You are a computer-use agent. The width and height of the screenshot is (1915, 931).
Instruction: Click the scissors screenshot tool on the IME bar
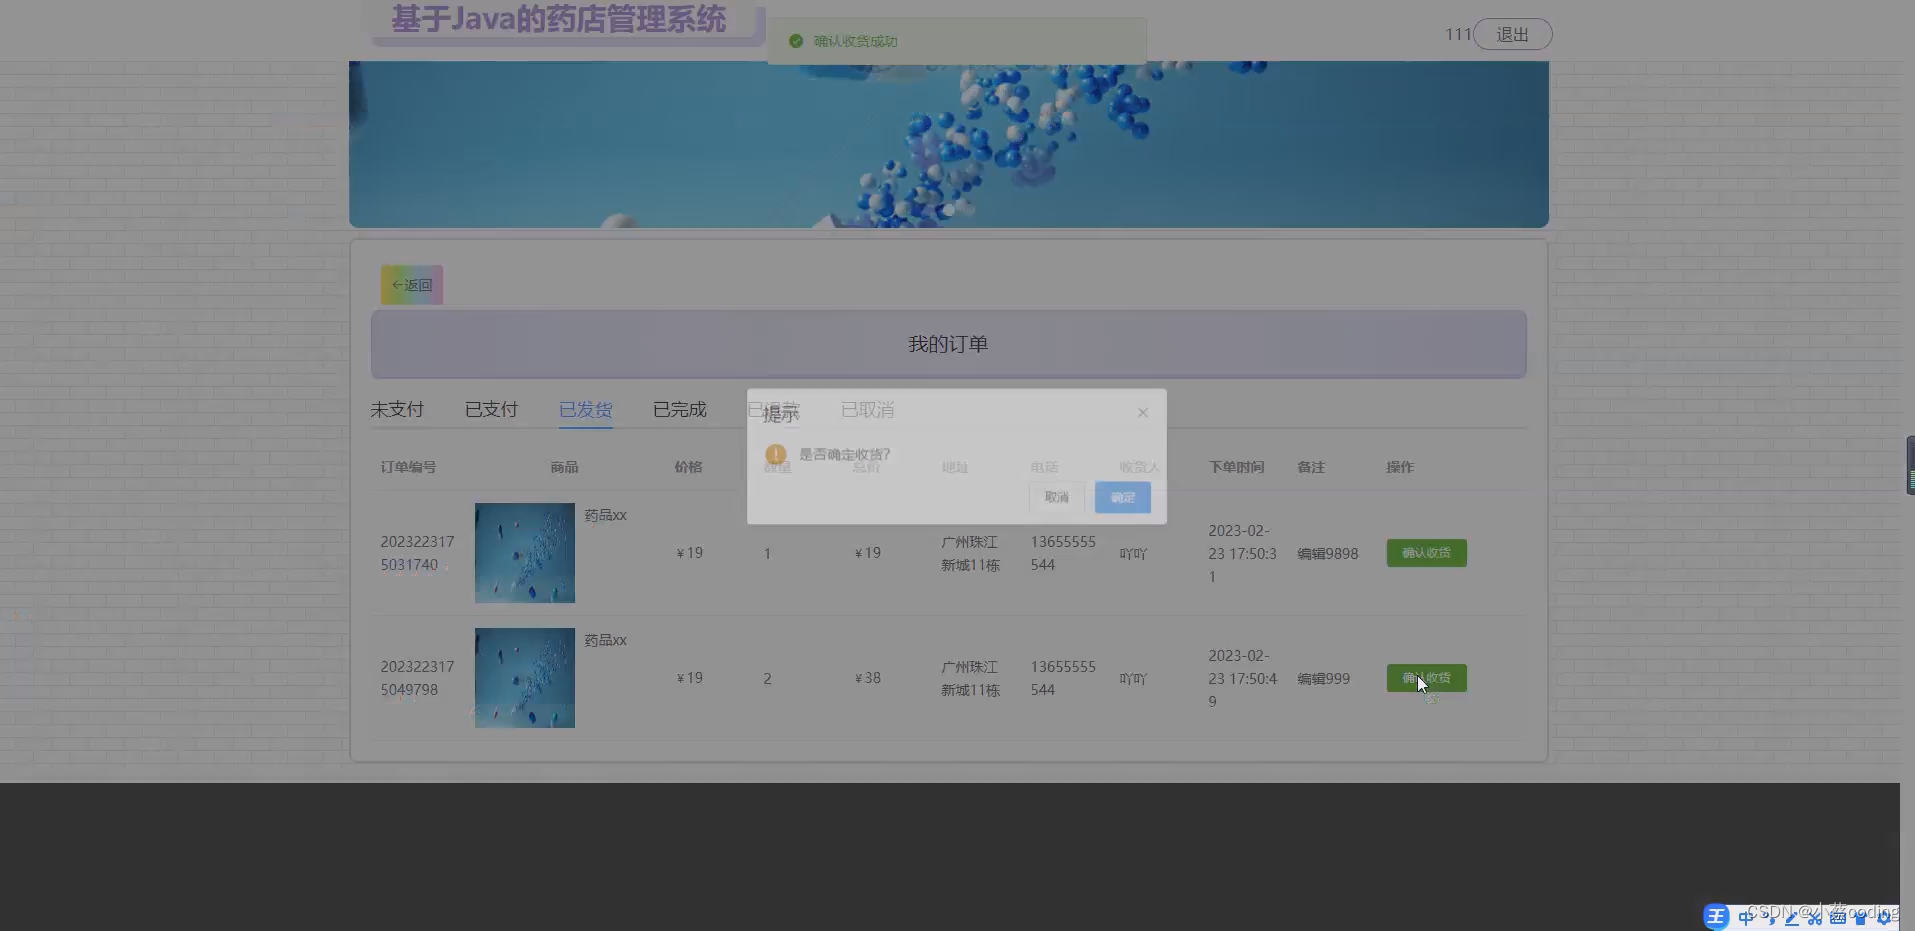[1814, 917]
